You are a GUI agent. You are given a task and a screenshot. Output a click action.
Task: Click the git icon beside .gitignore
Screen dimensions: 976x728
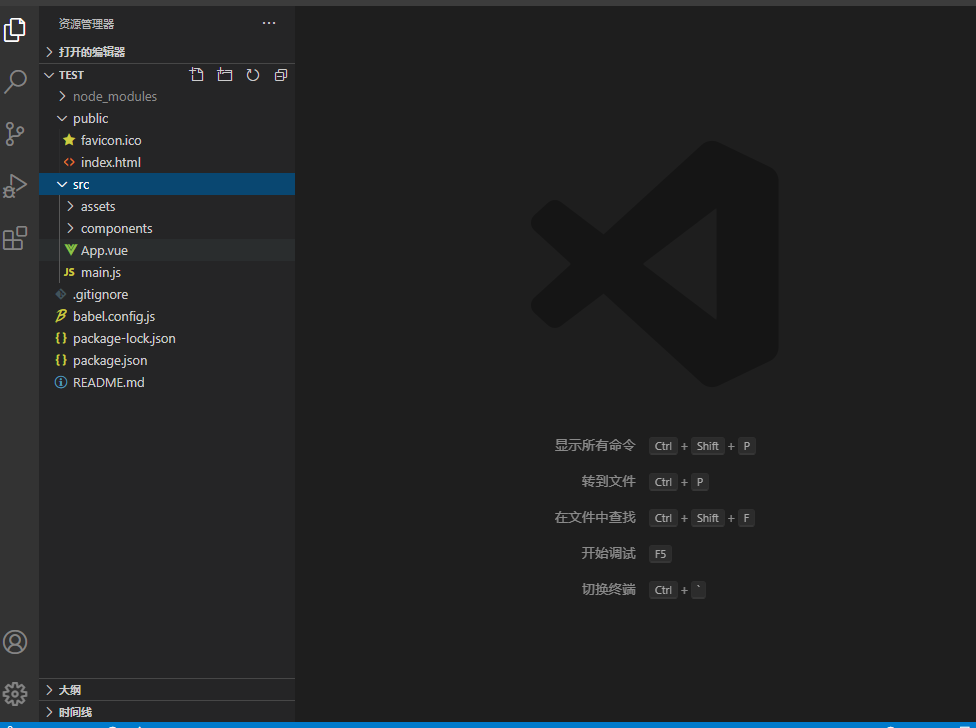click(61, 294)
